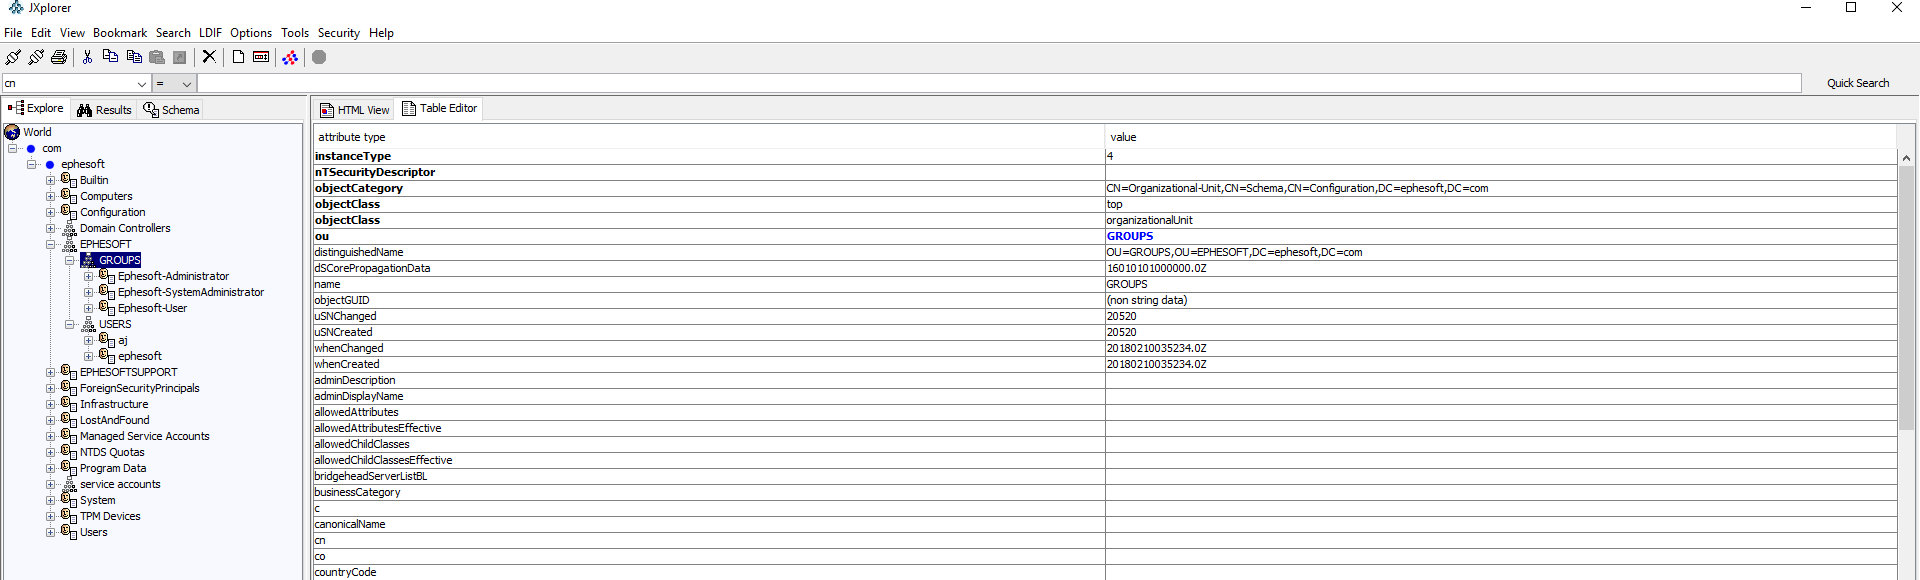Image resolution: width=1920 pixels, height=580 pixels.
Task: Click the Copy branch icon
Action: point(111,57)
